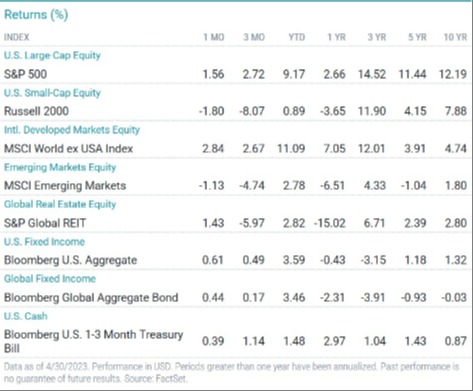Select the 1 MO column header
Image resolution: width=473 pixels, height=391 pixels.
coord(214,37)
